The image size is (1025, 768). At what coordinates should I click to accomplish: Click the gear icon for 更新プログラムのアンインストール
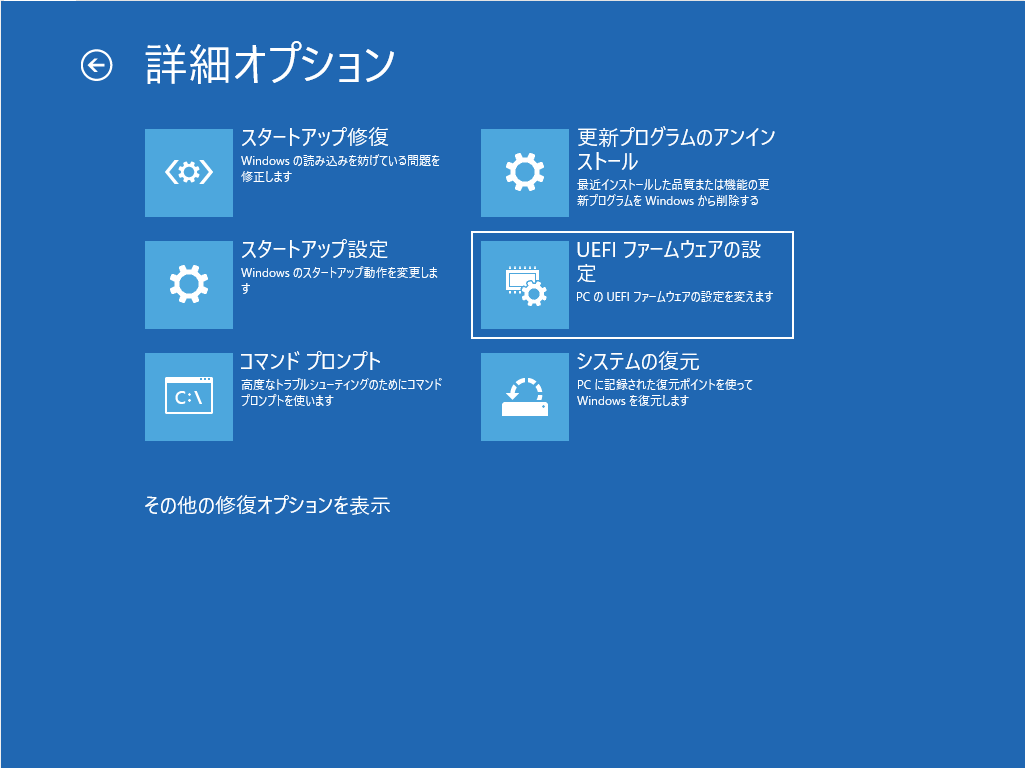525,173
